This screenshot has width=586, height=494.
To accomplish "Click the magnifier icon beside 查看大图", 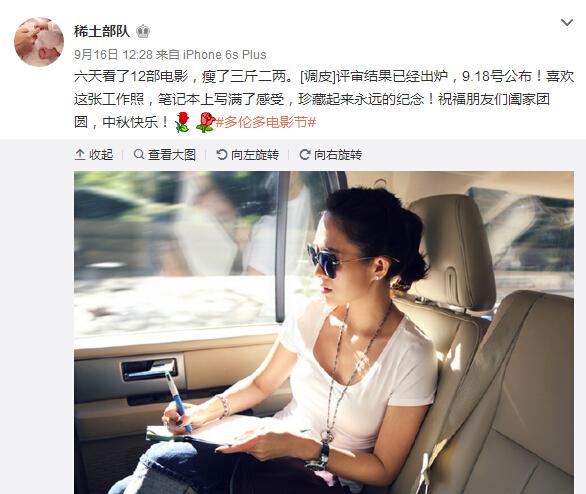I will tap(139, 154).
